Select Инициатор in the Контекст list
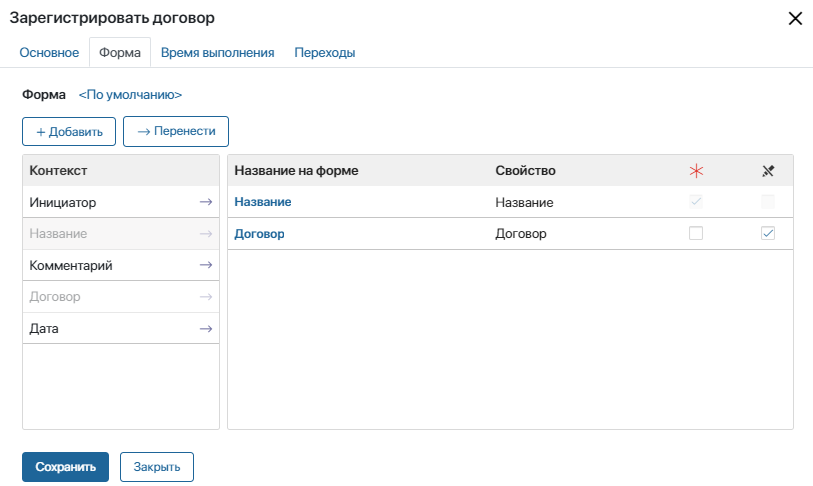The width and height of the screenshot is (813, 486). pos(121,202)
